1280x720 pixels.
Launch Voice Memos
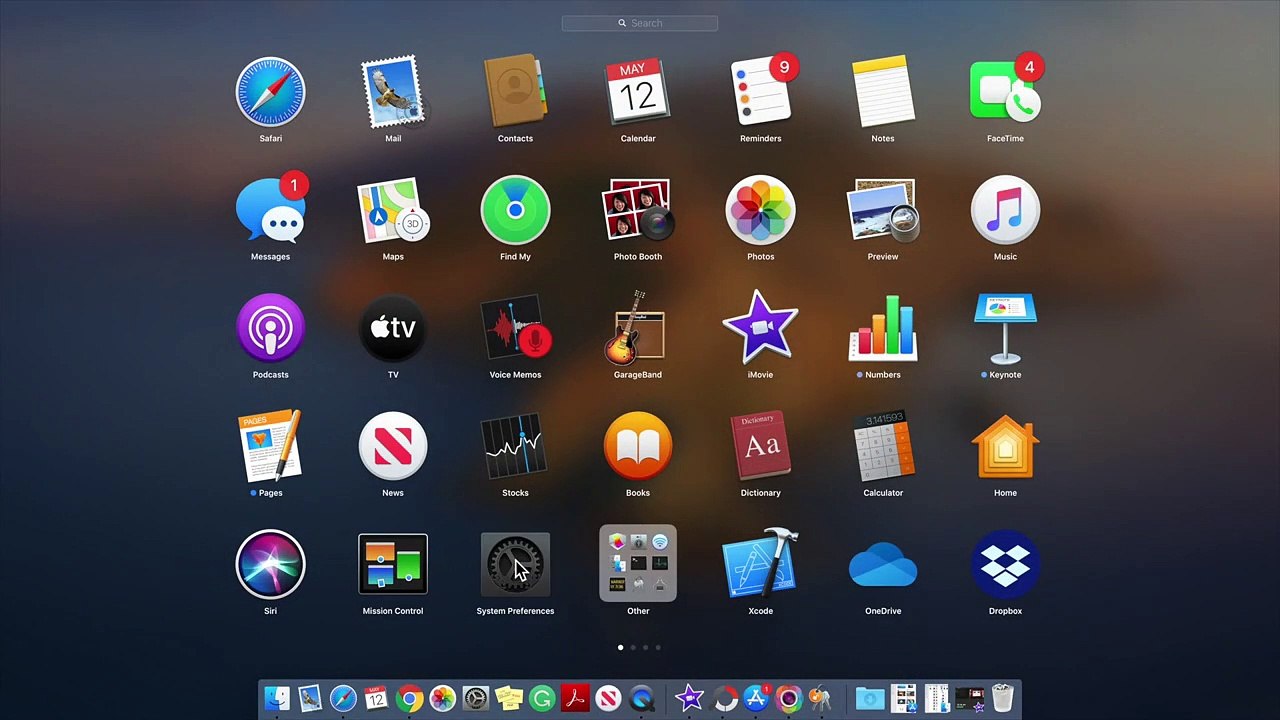click(x=515, y=328)
